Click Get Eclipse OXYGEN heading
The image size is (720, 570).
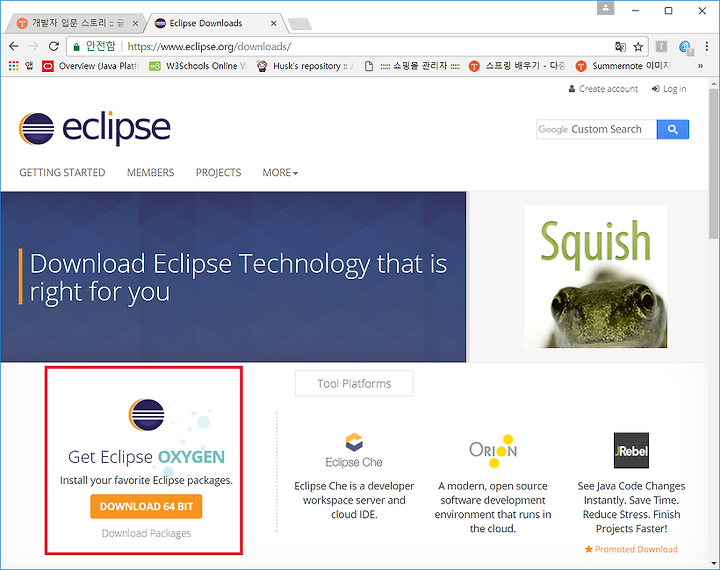coord(146,457)
